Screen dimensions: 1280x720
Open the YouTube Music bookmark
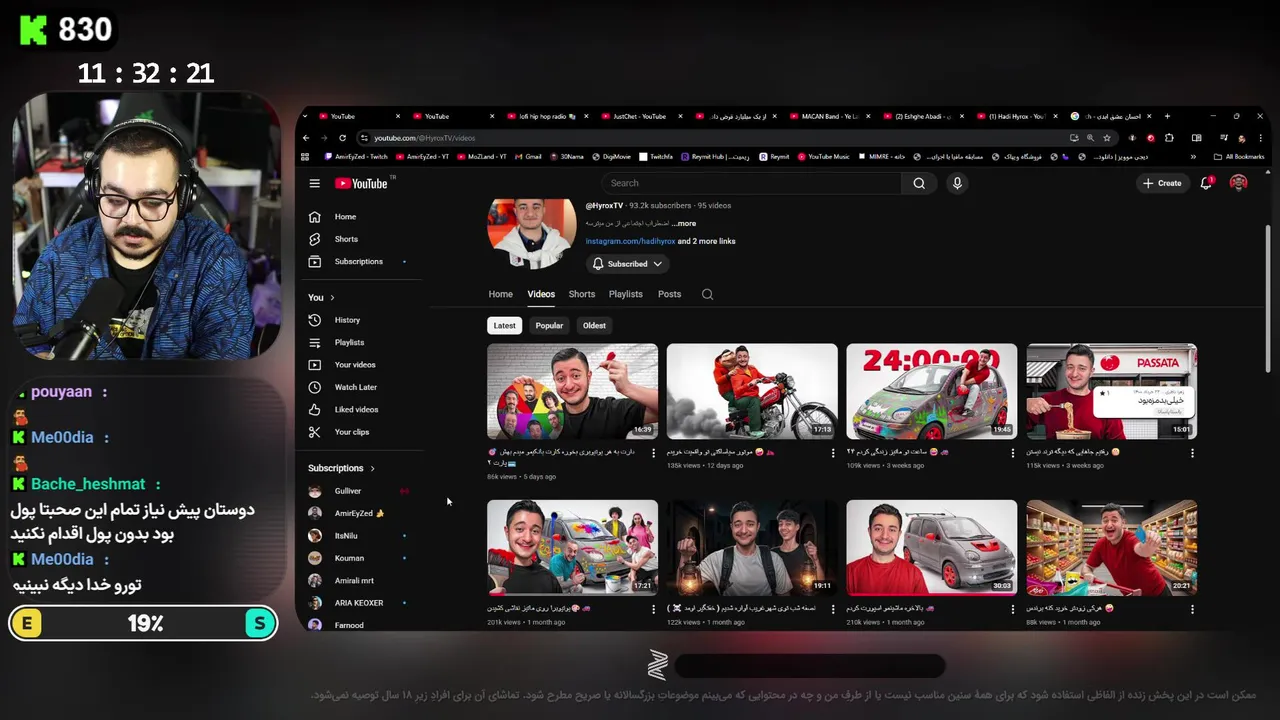(x=823, y=157)
